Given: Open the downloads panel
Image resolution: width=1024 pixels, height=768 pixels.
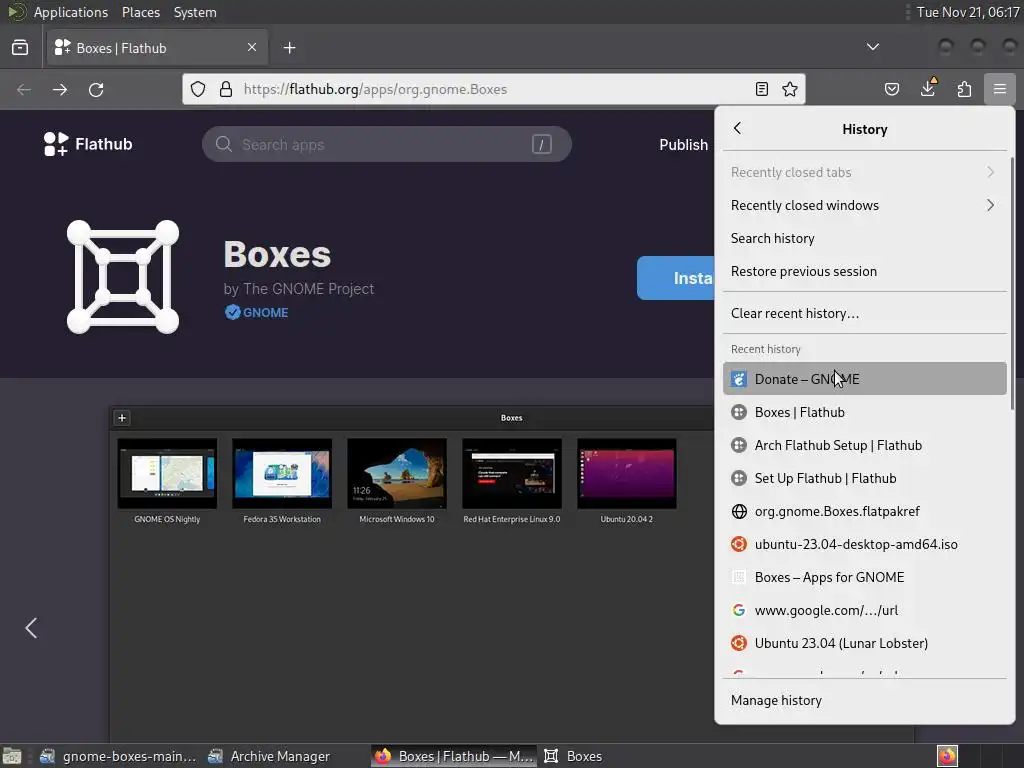Looking at the screenshot, I should point(928,89).
